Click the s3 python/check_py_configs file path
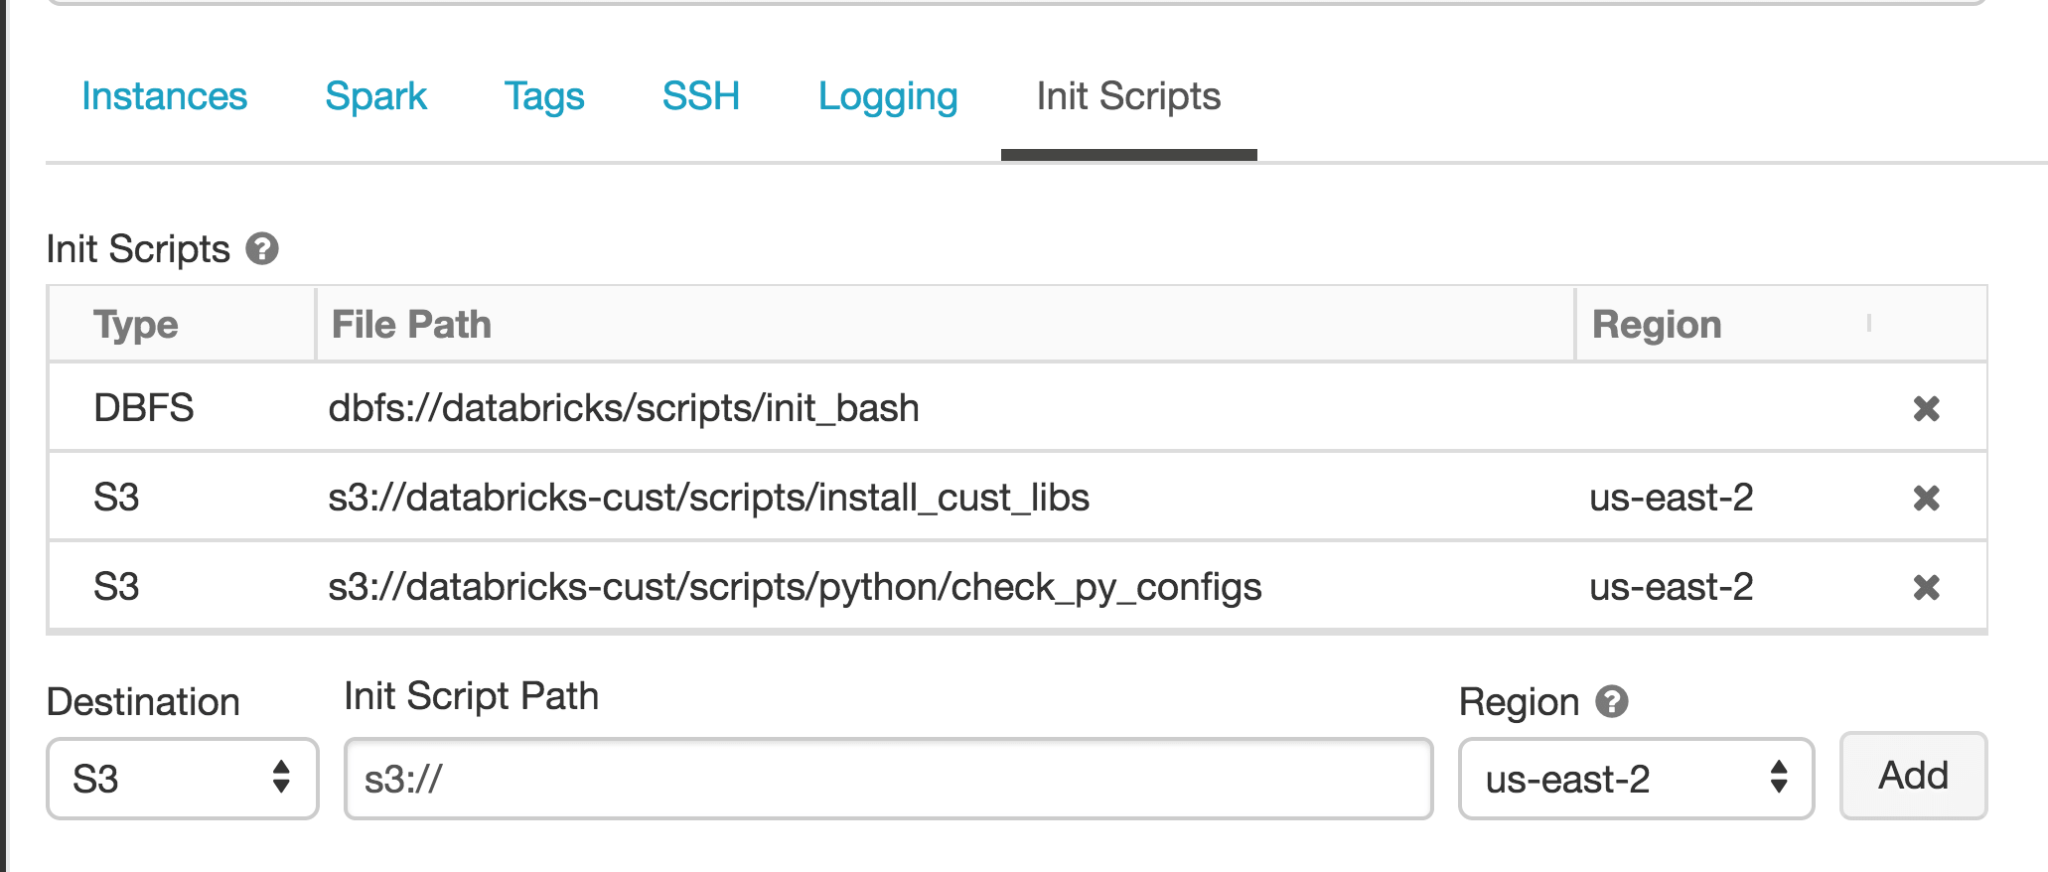Screen dimensions: 2048x872 point(795,587)
